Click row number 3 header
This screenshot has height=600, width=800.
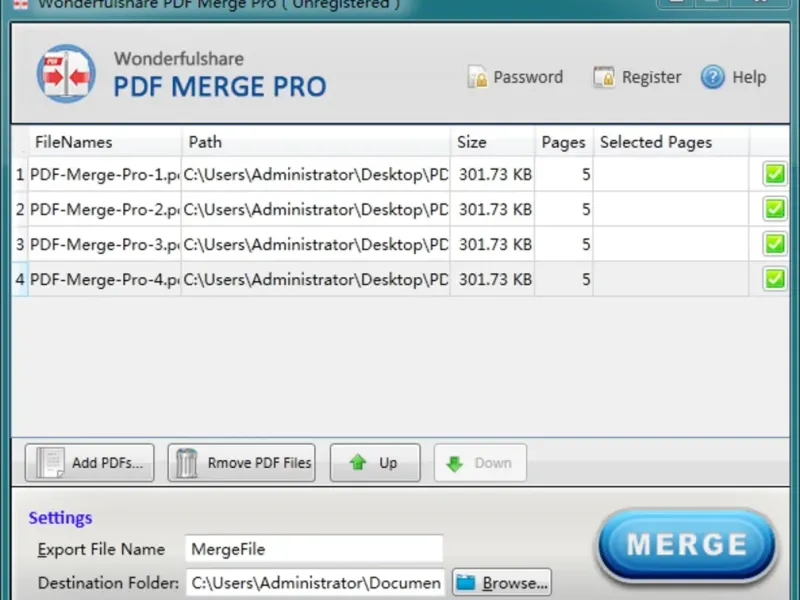point(20,244)
